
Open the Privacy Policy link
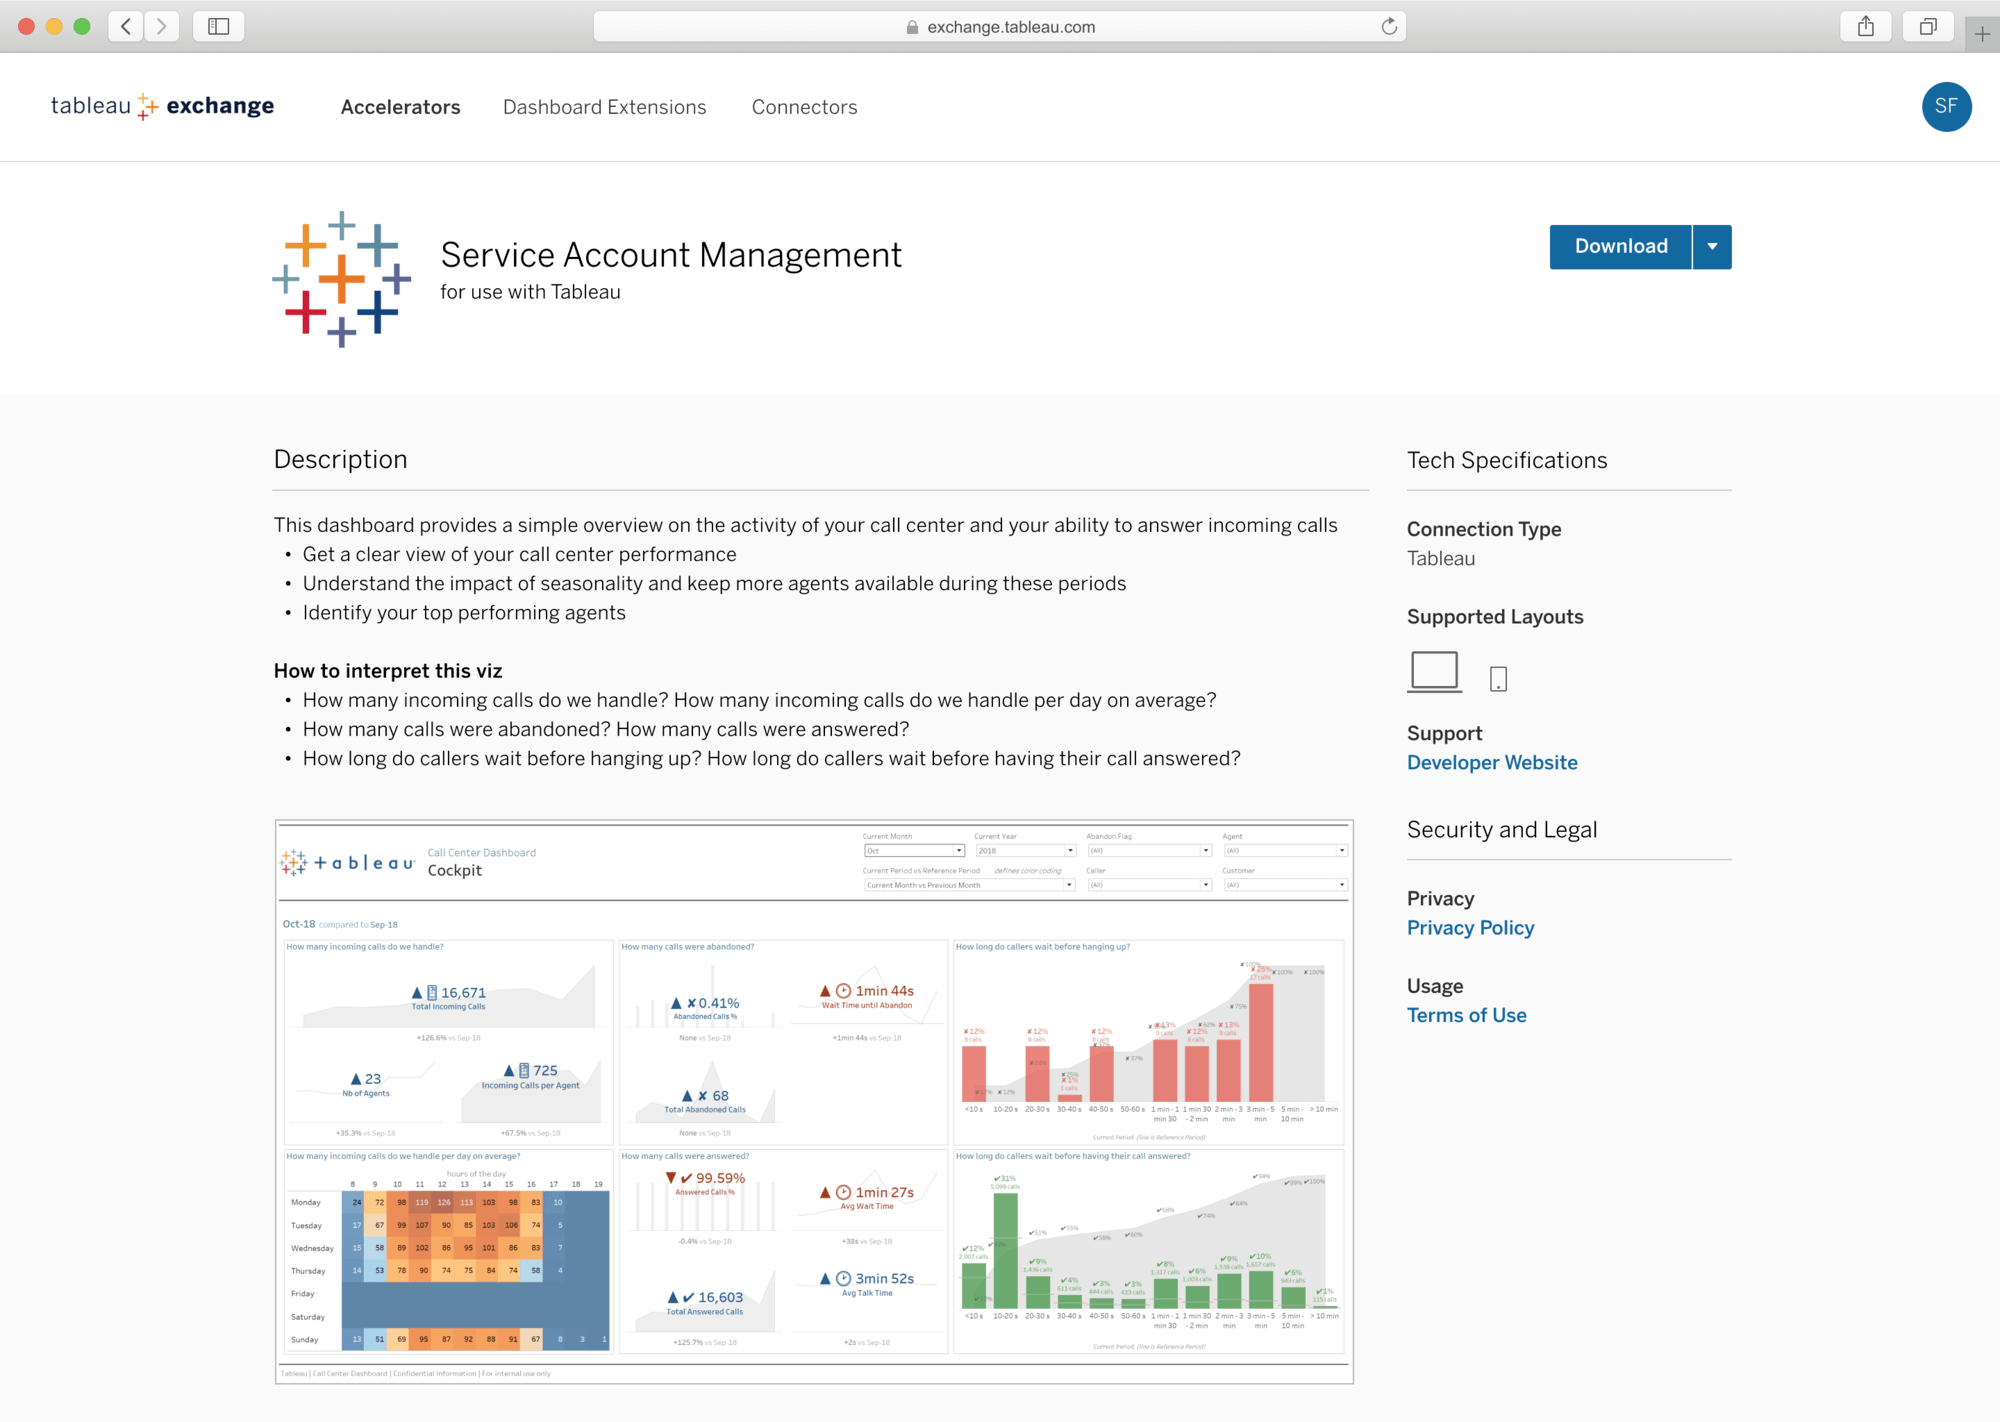tap(1470, 928)
